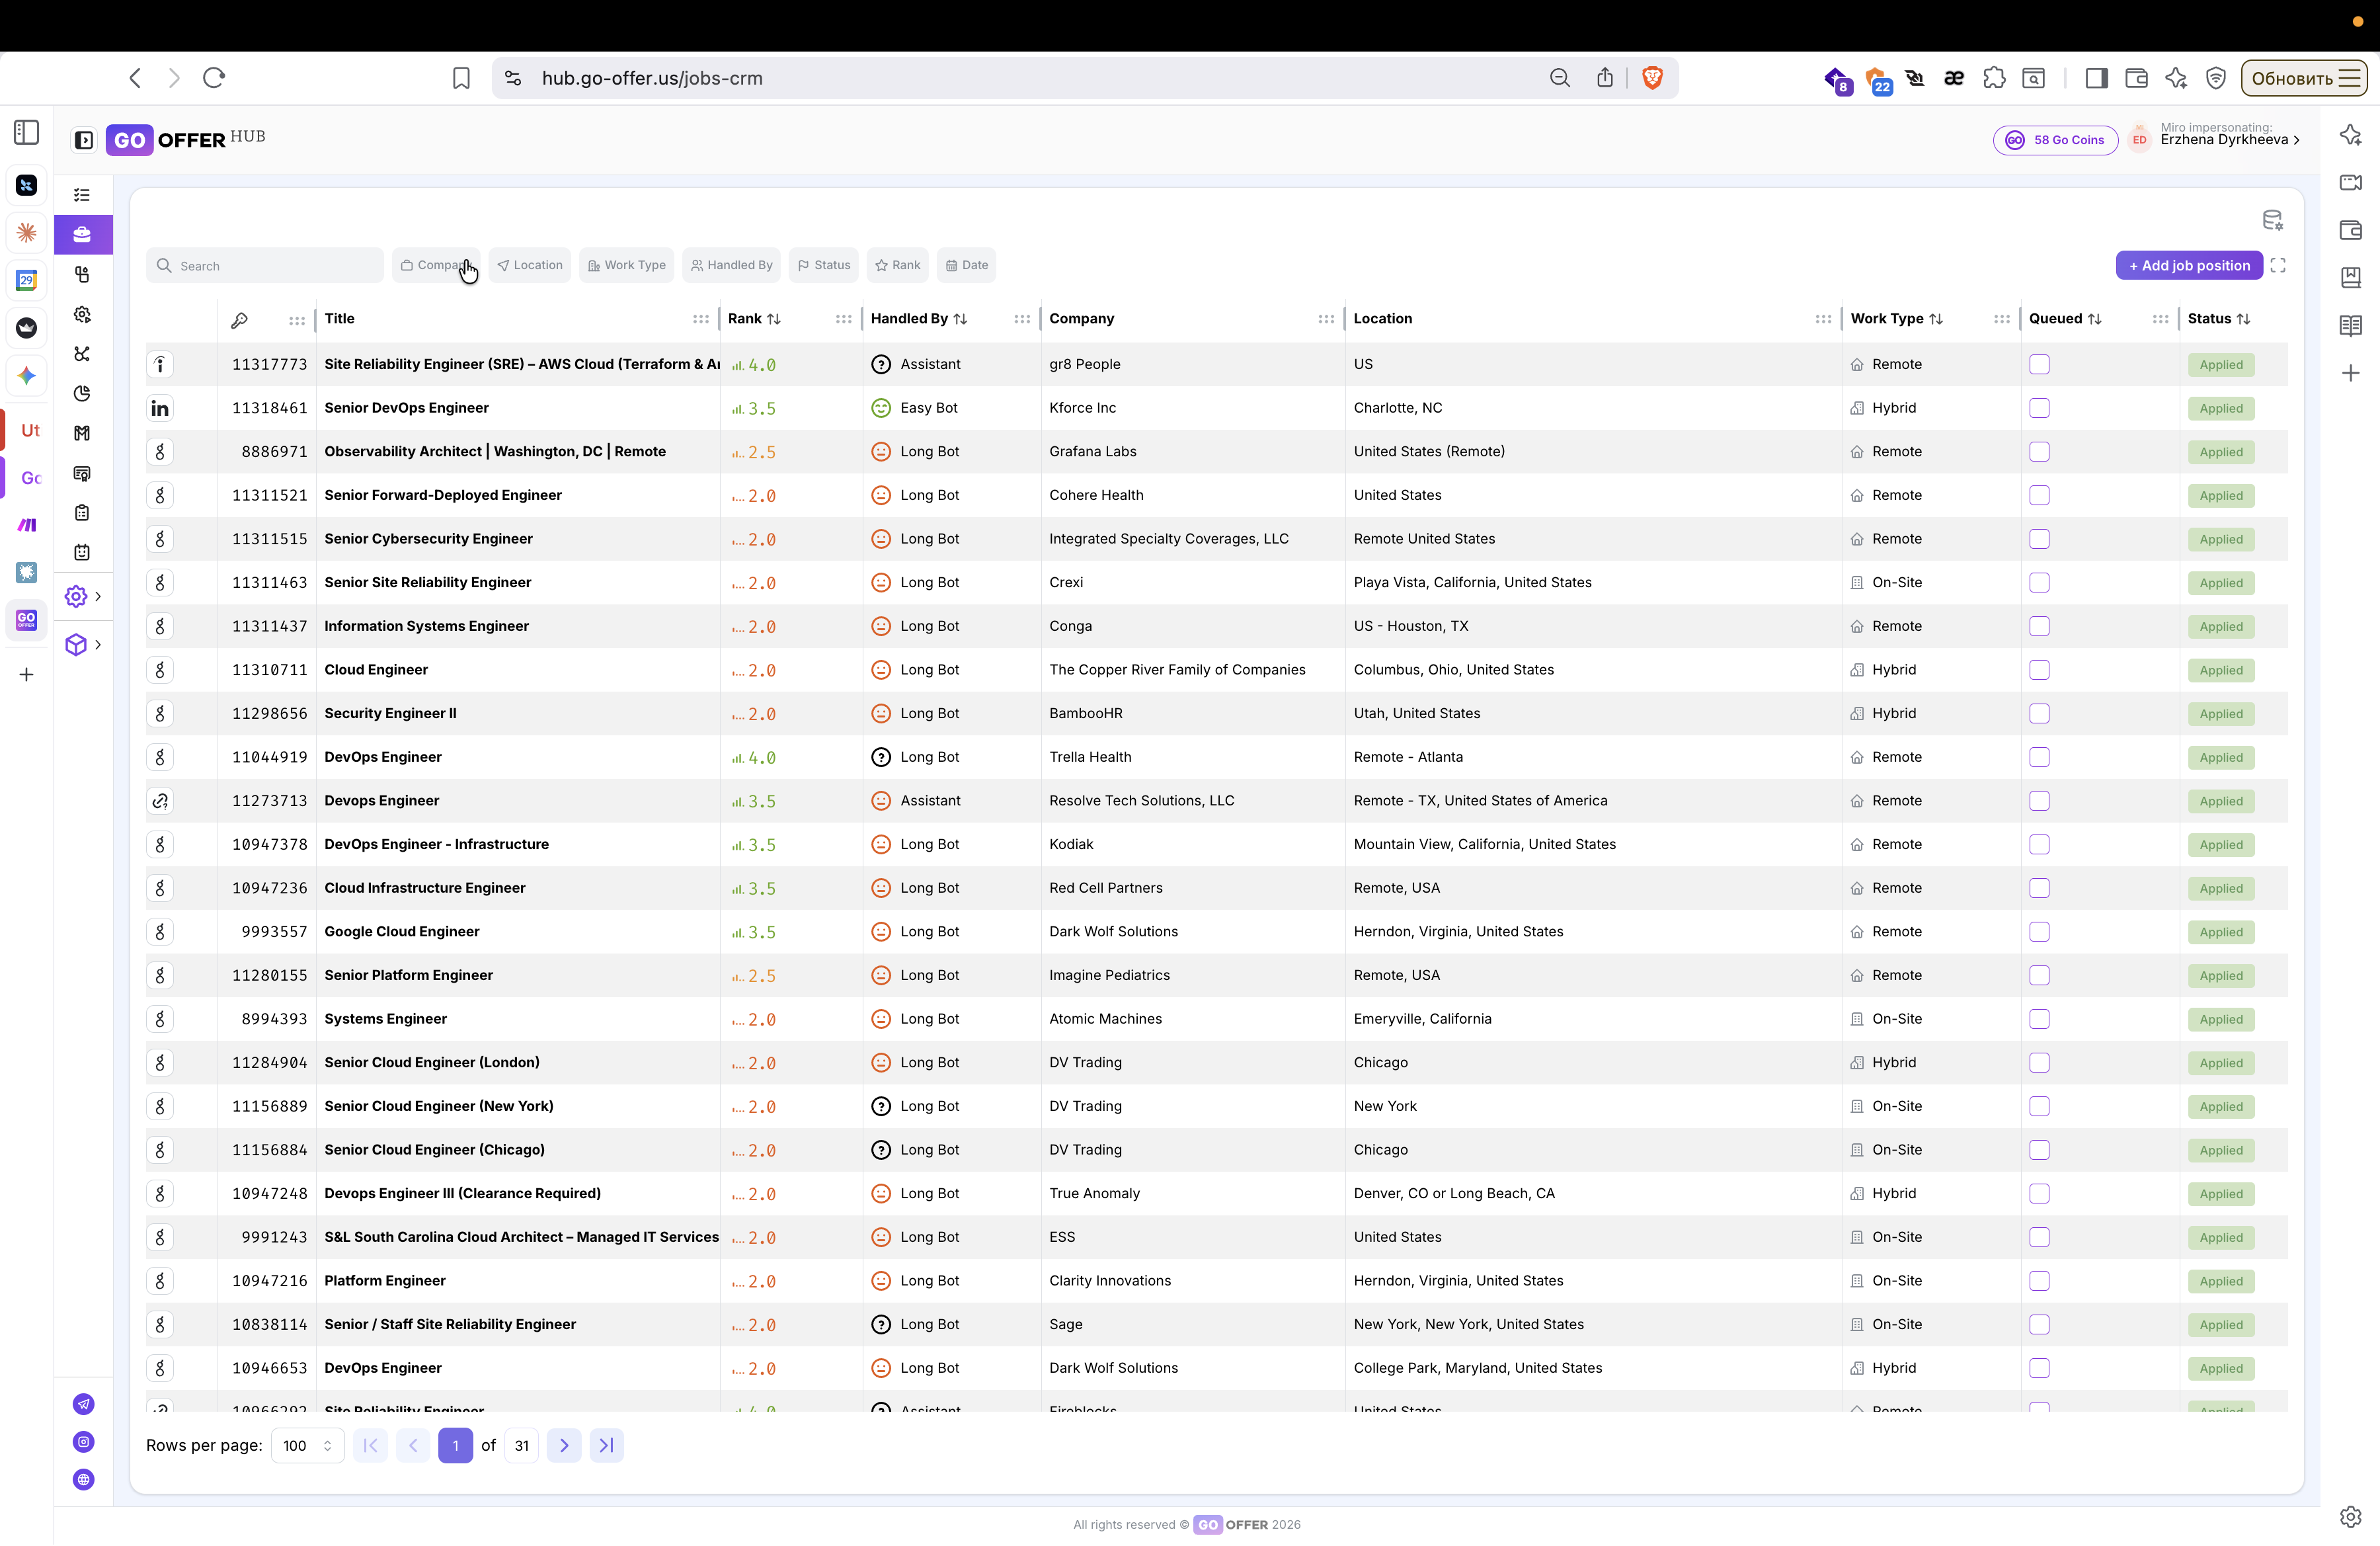Check Queued box for Grafana Labs row
2380x1546 pixels.
tap(2039, 452)
